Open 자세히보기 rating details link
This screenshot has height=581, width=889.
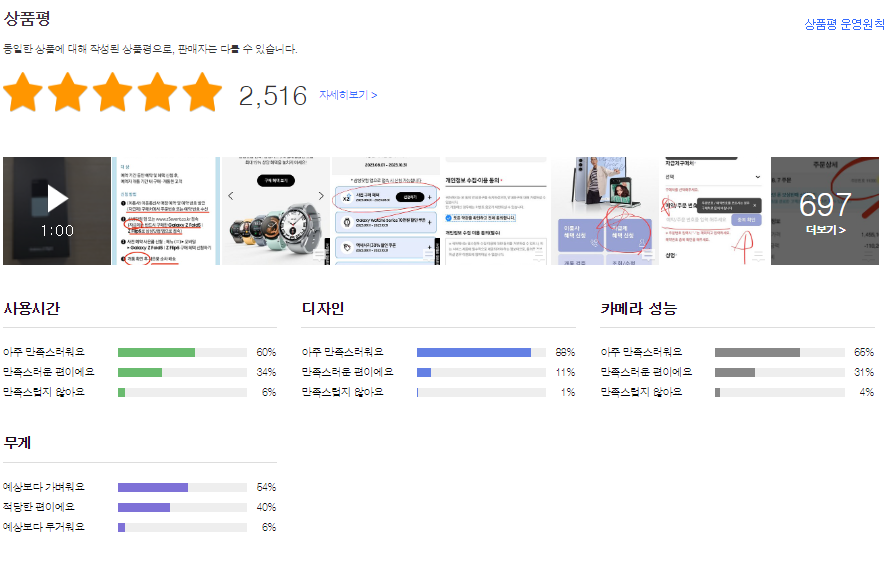348,95
